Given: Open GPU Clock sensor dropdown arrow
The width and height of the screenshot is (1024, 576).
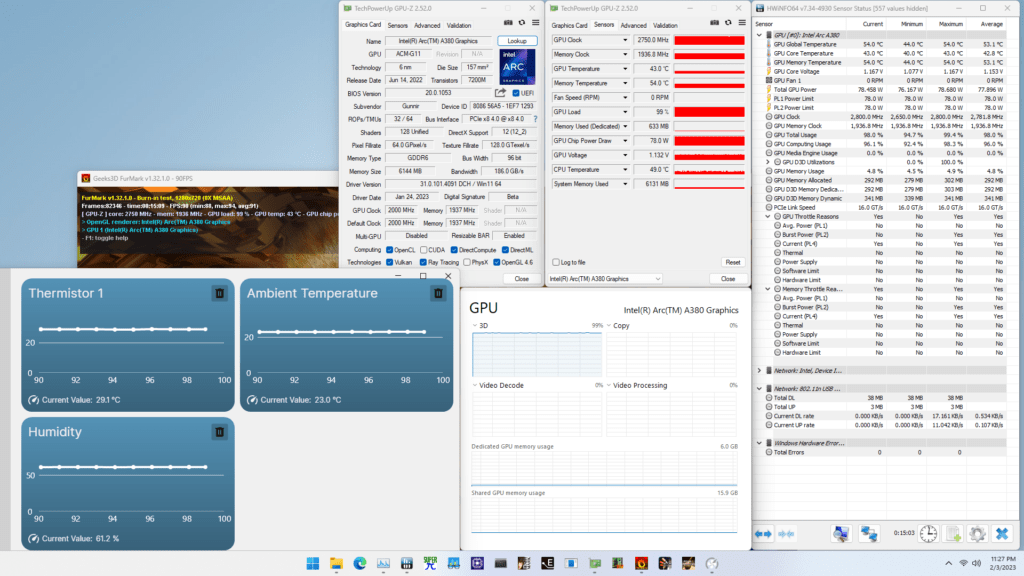Looking at the screenshot, I should tap(625, 40).
